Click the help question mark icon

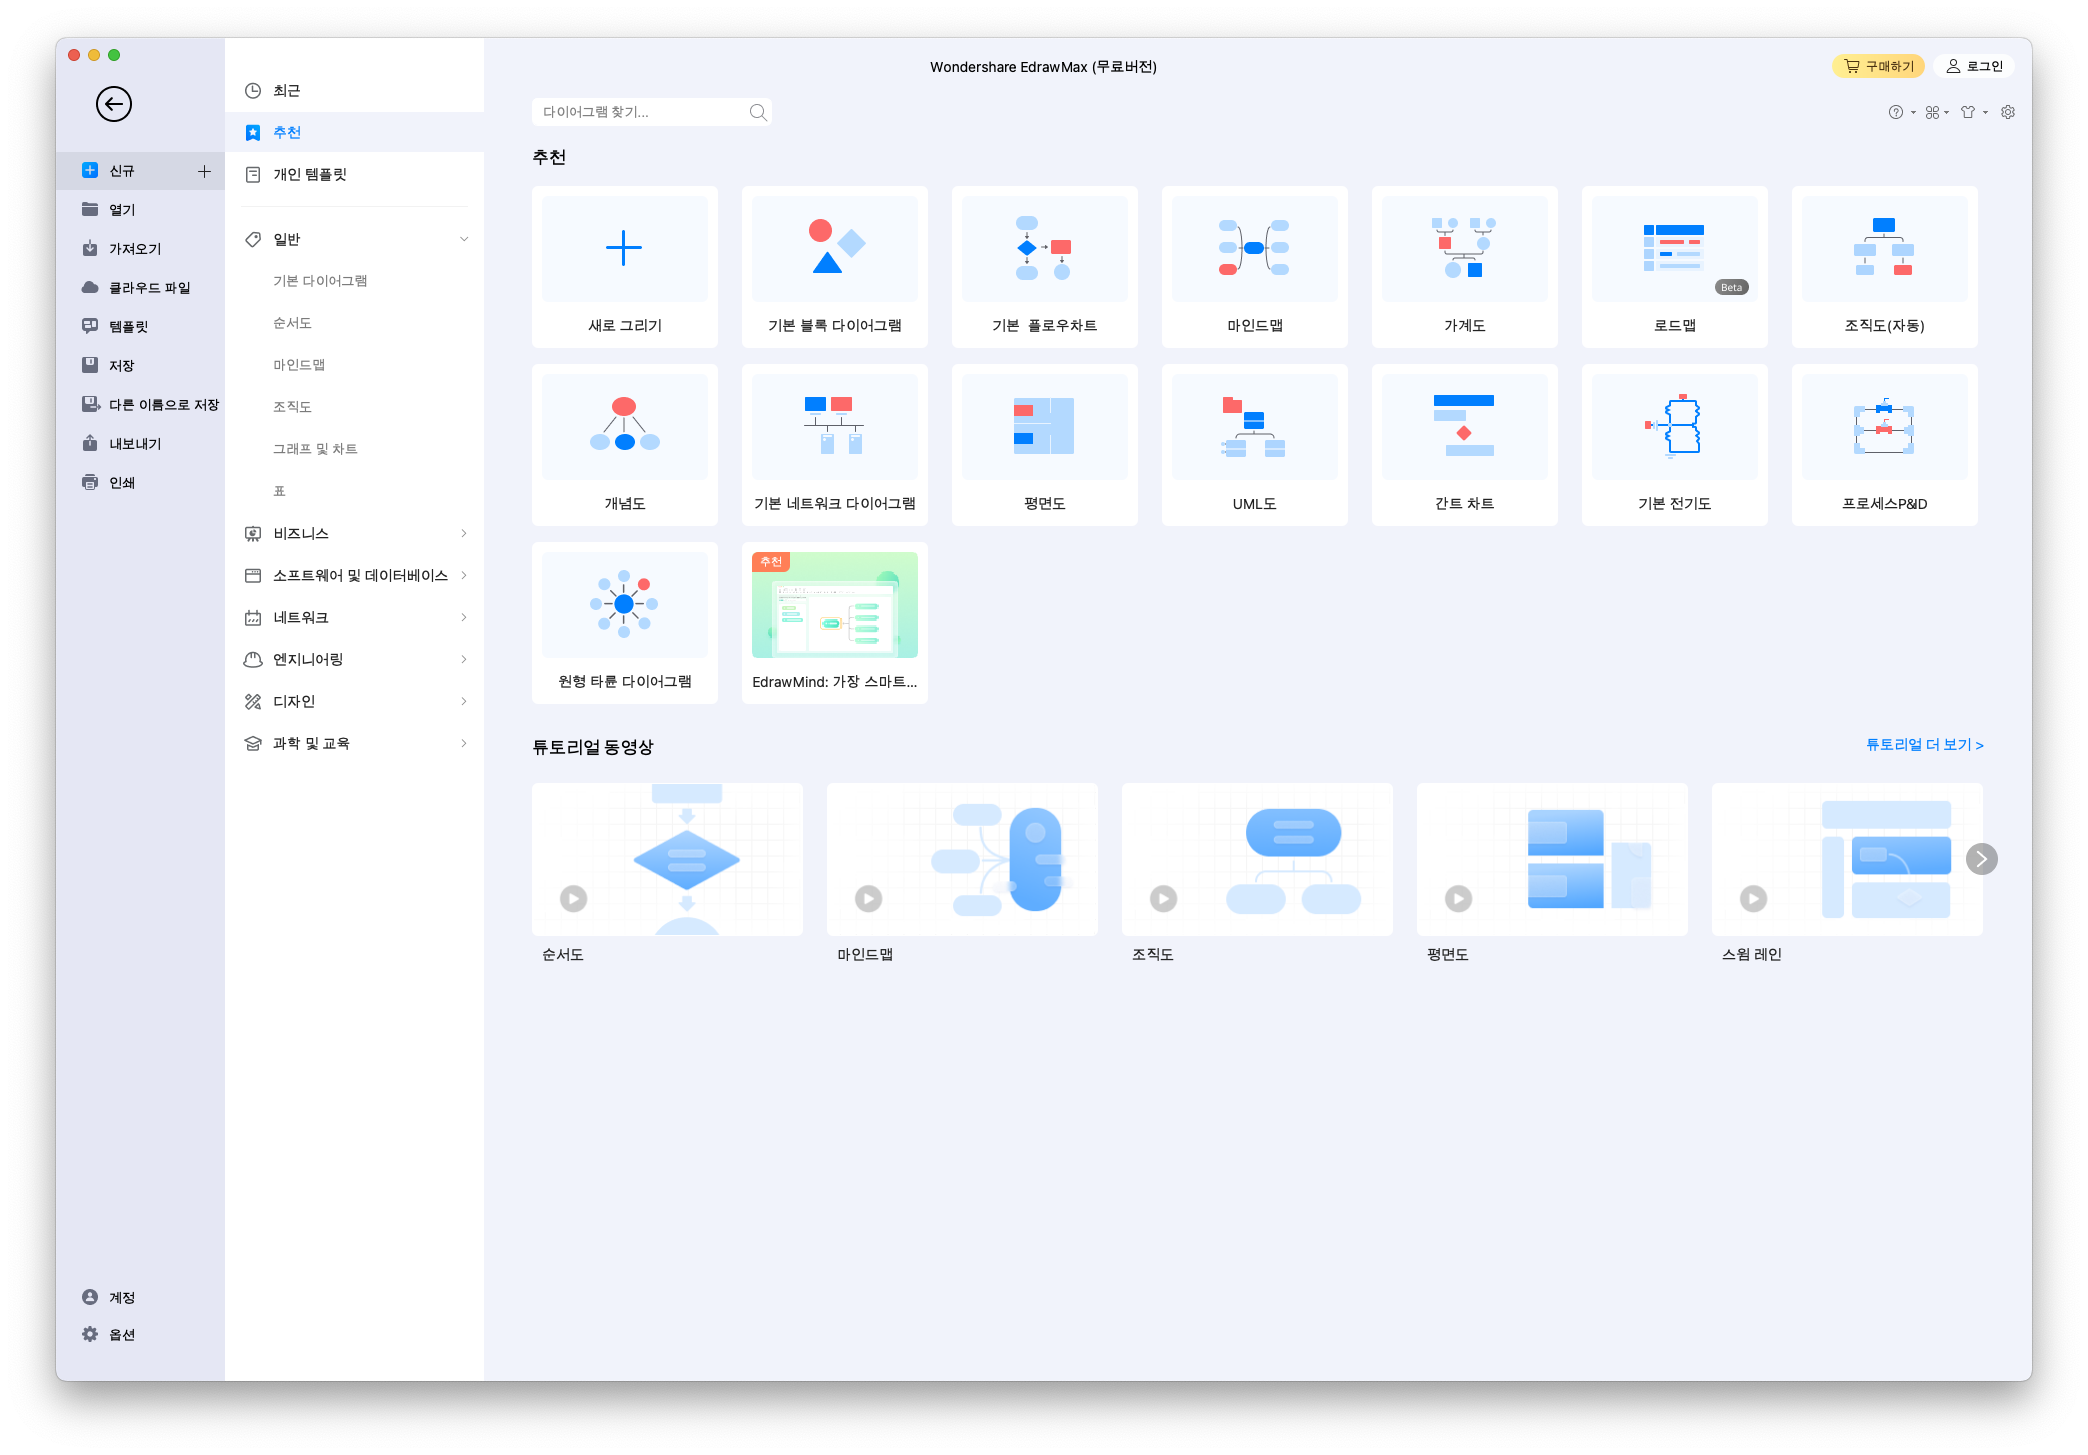click(1895, 112)
